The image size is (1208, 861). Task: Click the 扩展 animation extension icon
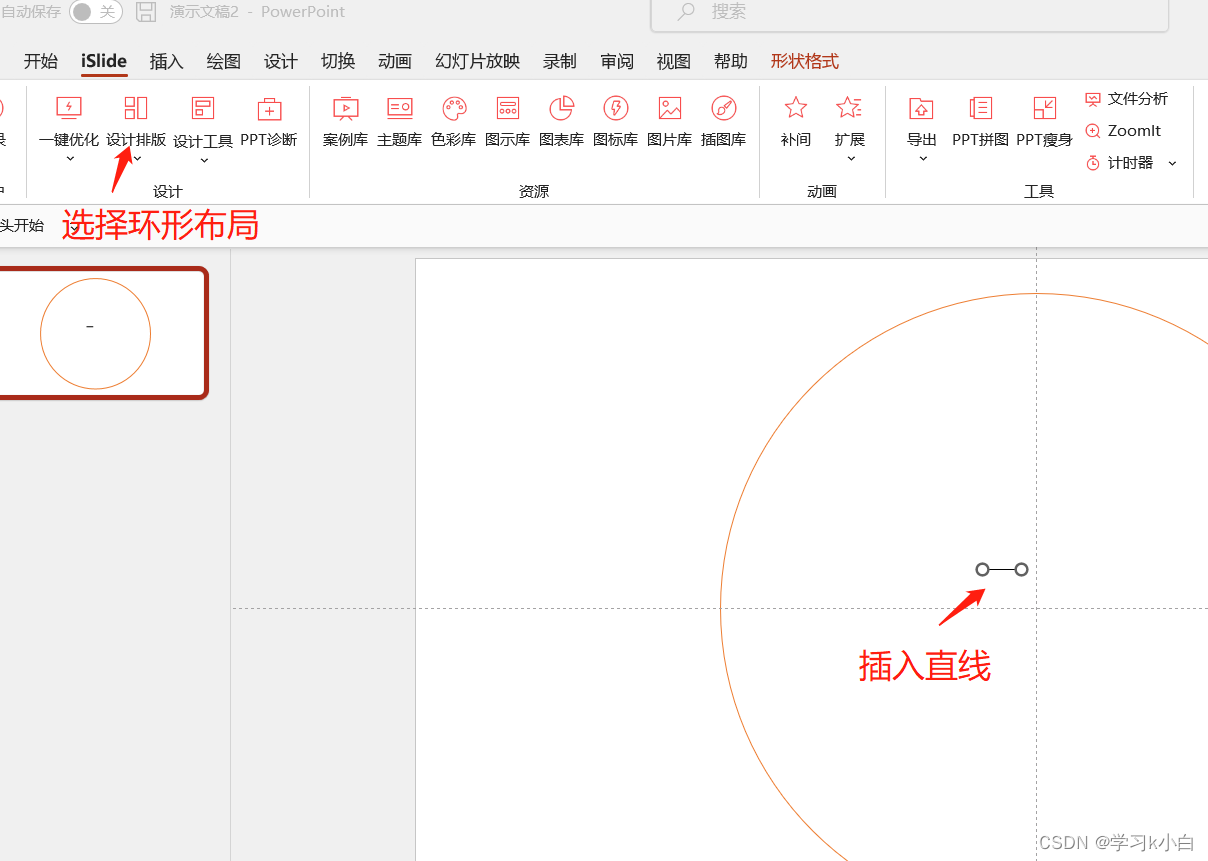click(x=850, y=108)
